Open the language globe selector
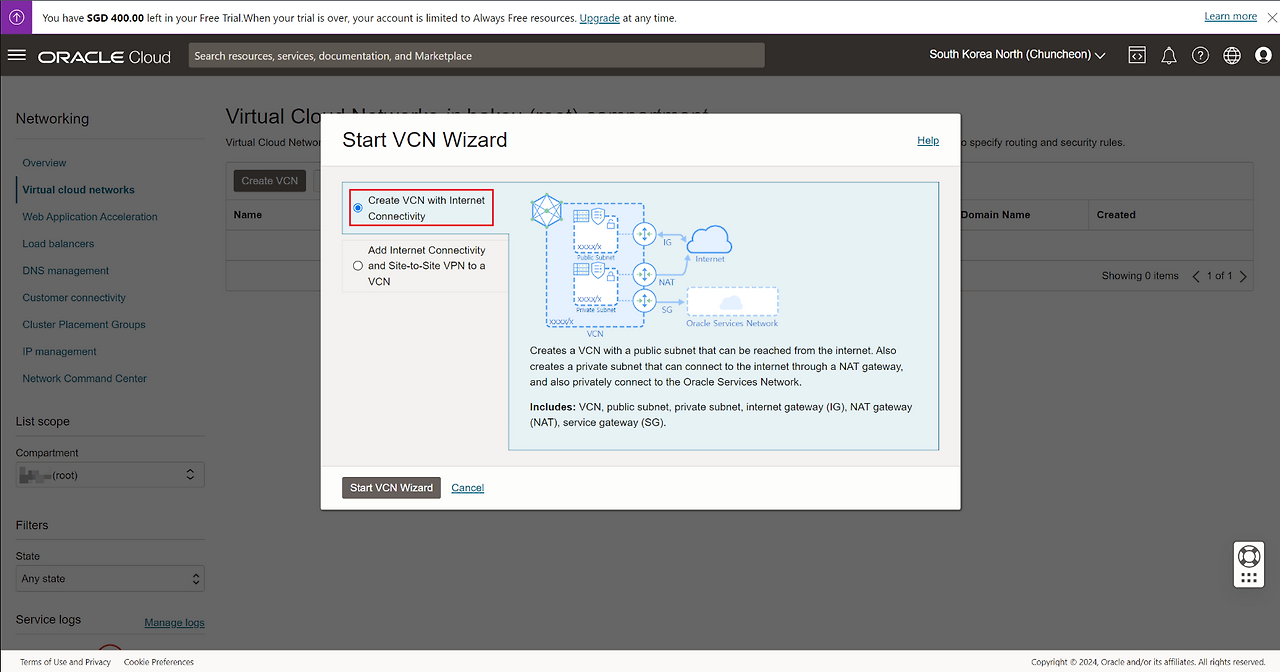Screen dimensions: 1280x672 1232,56
